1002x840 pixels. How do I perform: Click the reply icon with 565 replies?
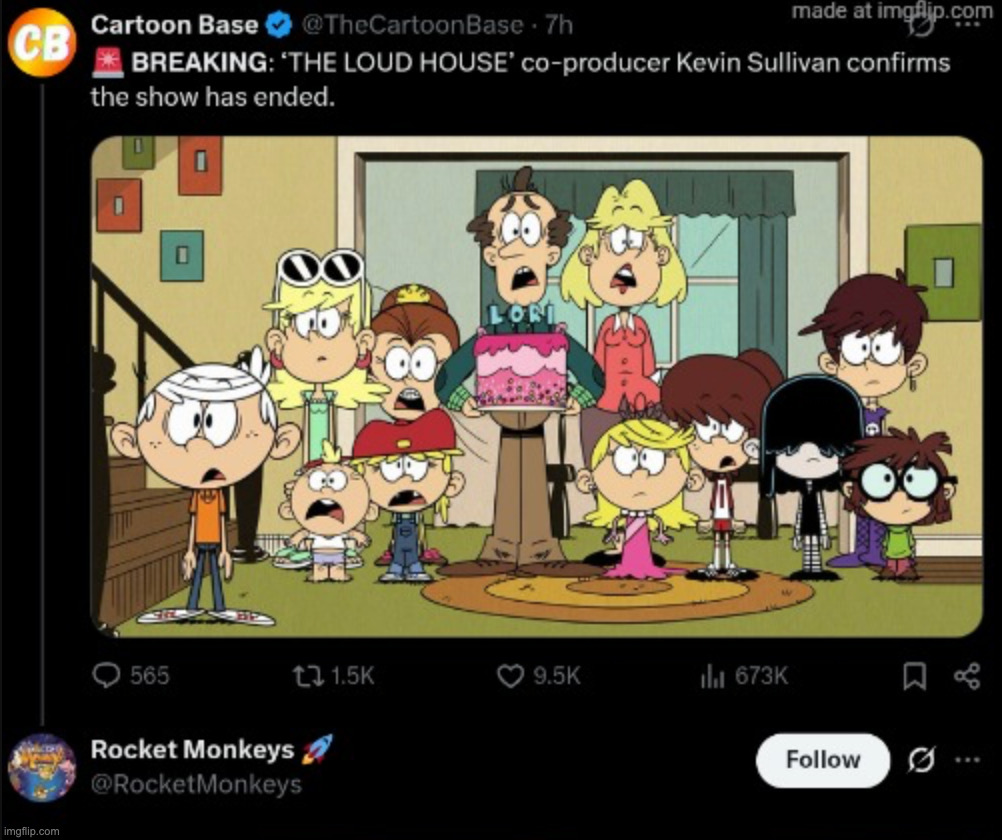107,676
